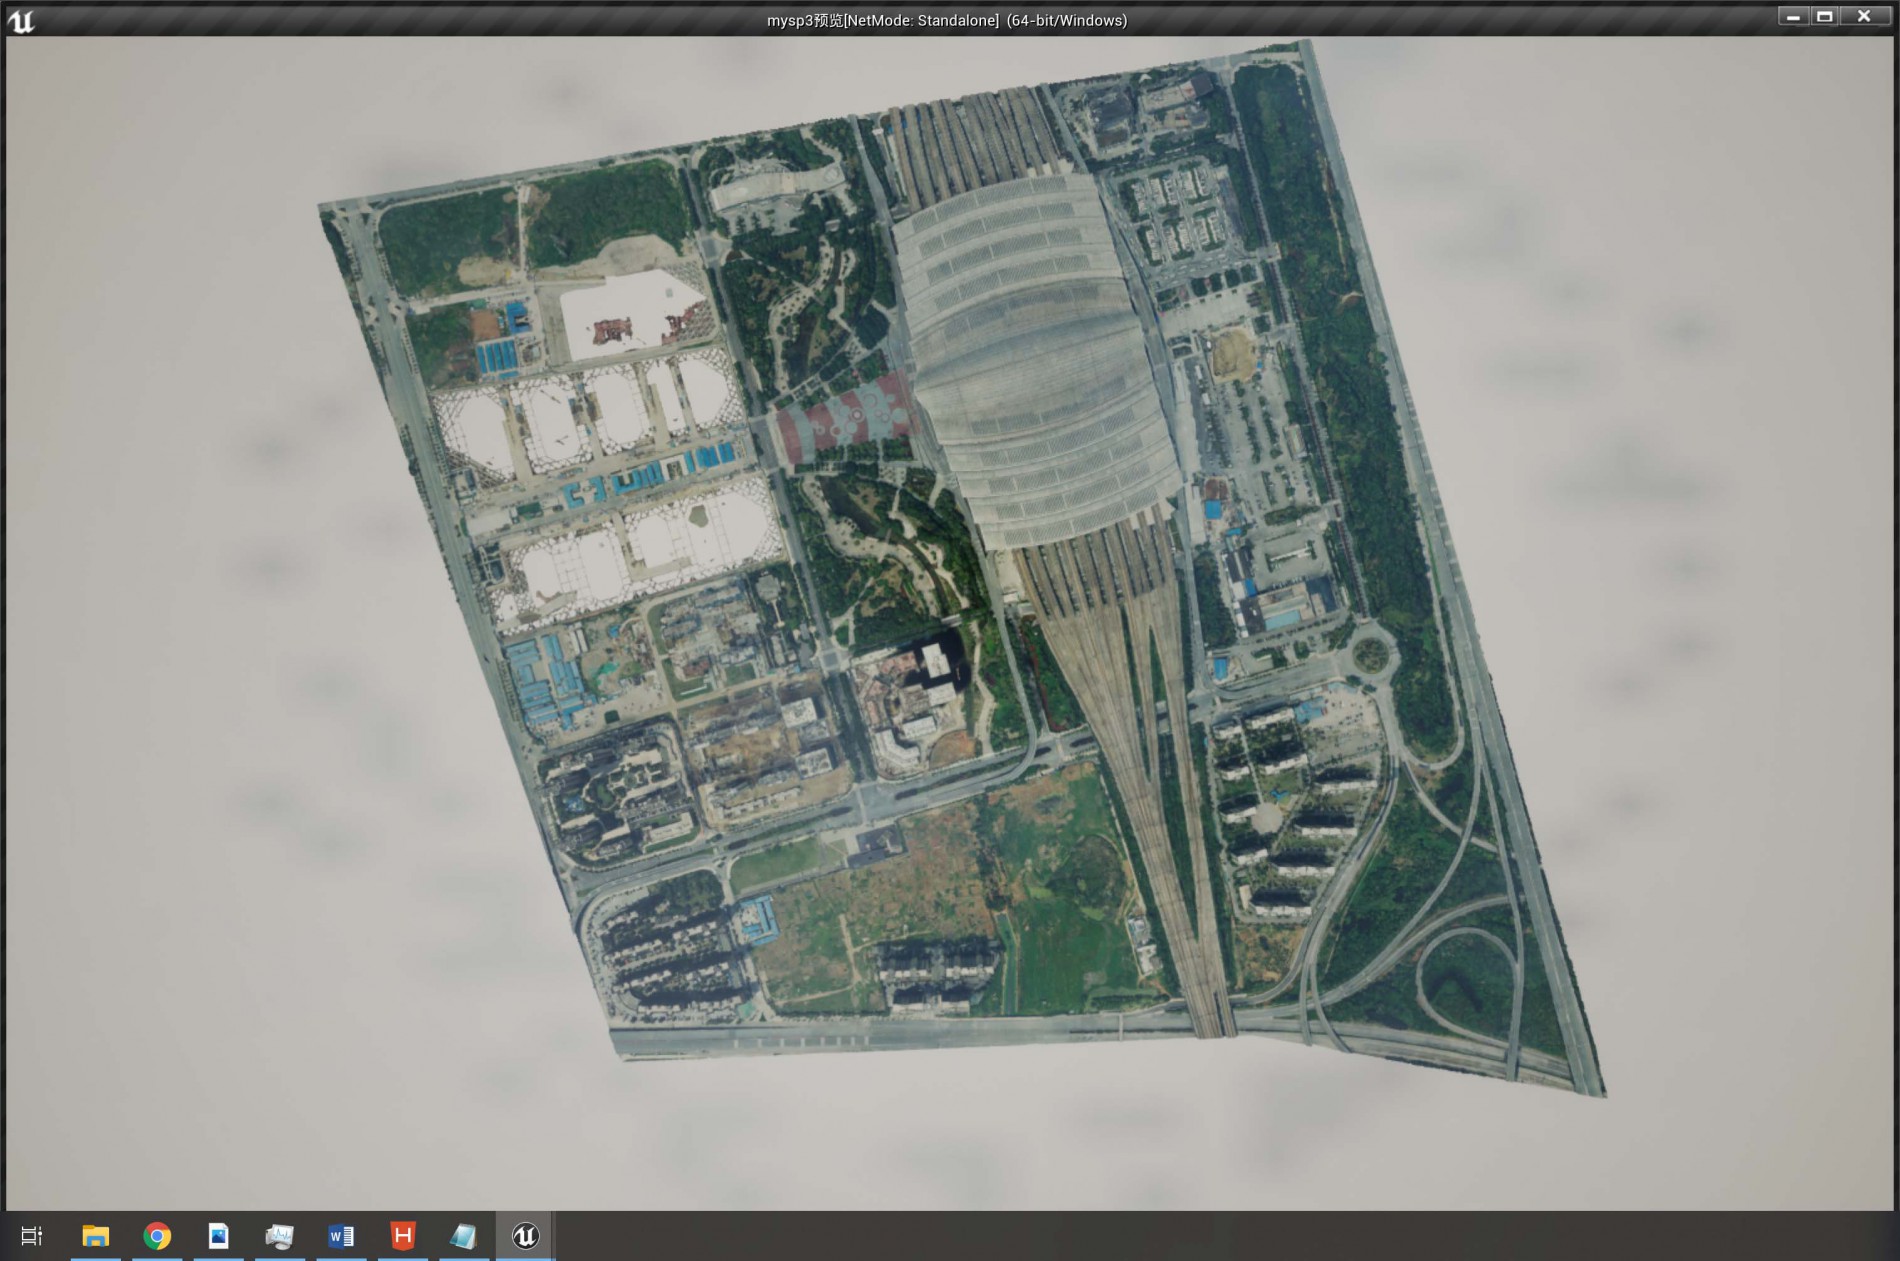
Task: Switch to Google Chrome in the taskbar
Action: coord(157,1236)
